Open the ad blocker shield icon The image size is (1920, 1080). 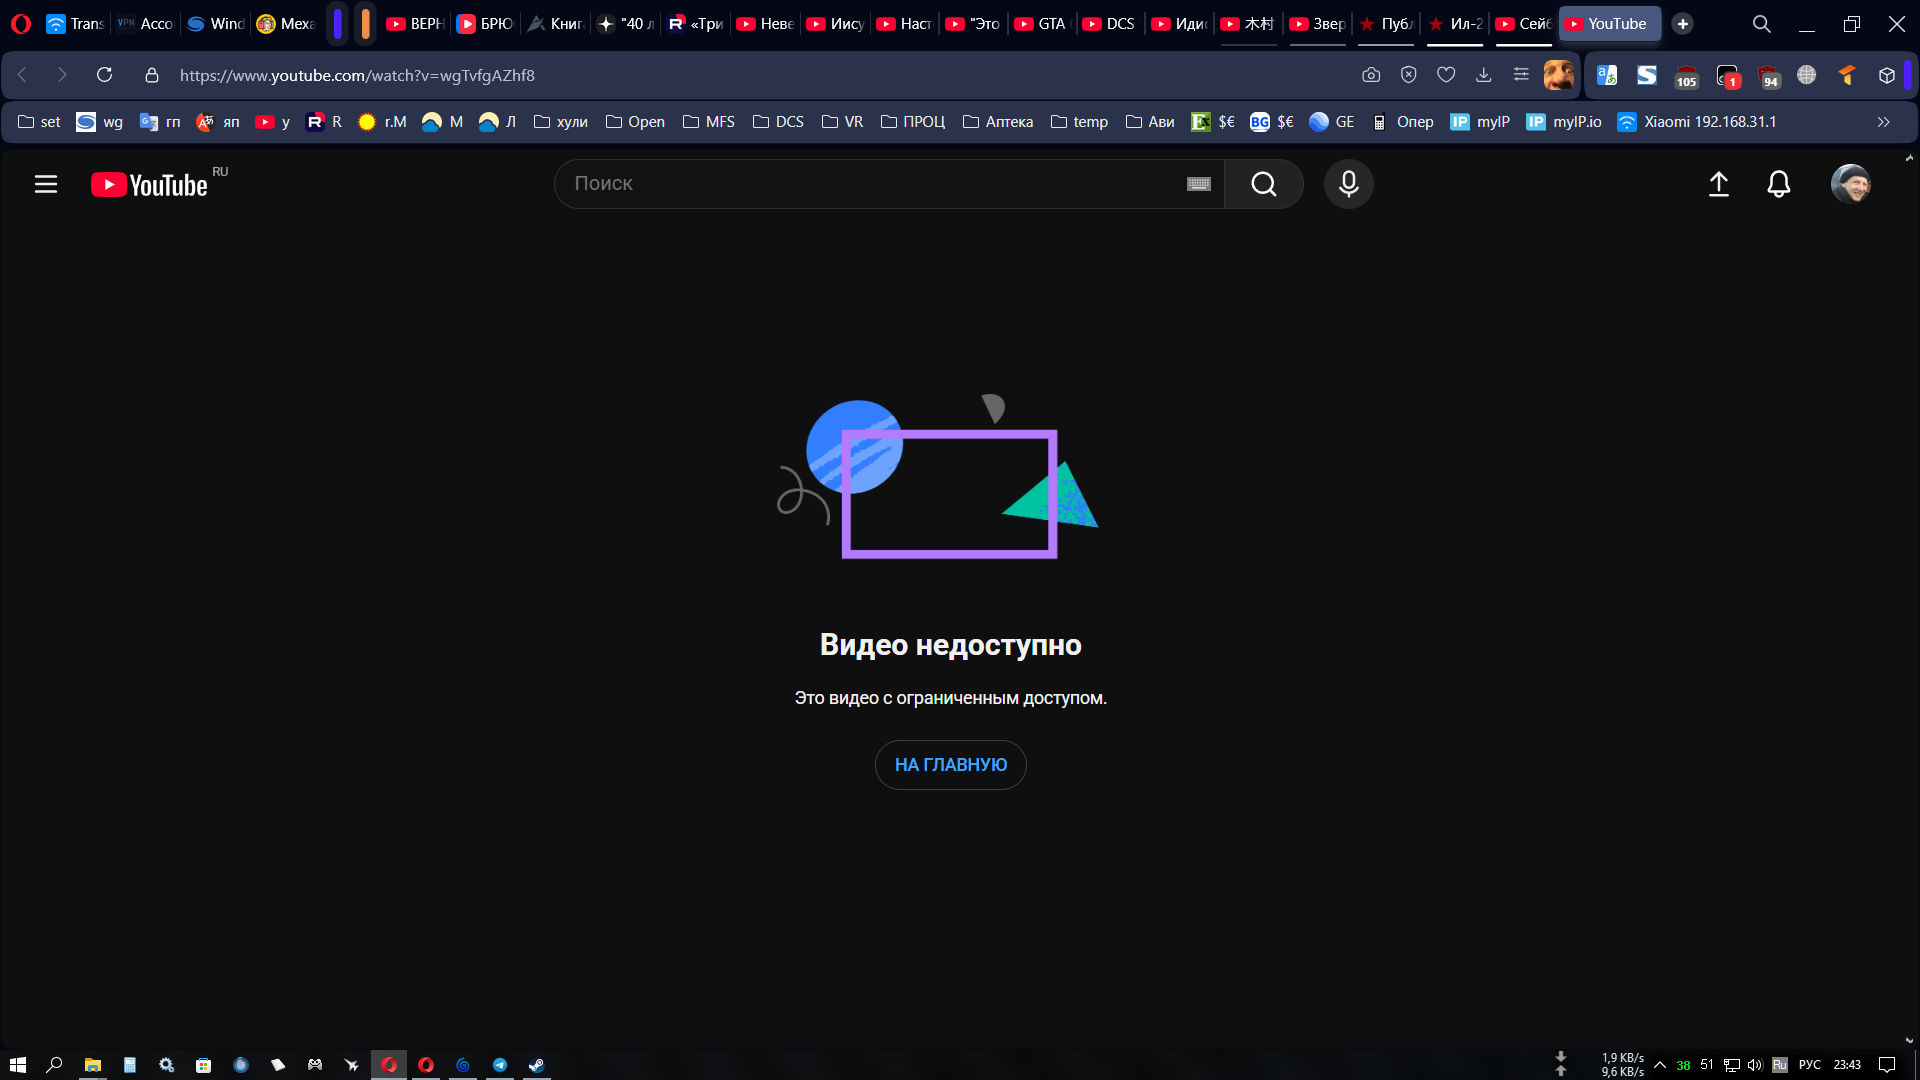coord(1408,75)
